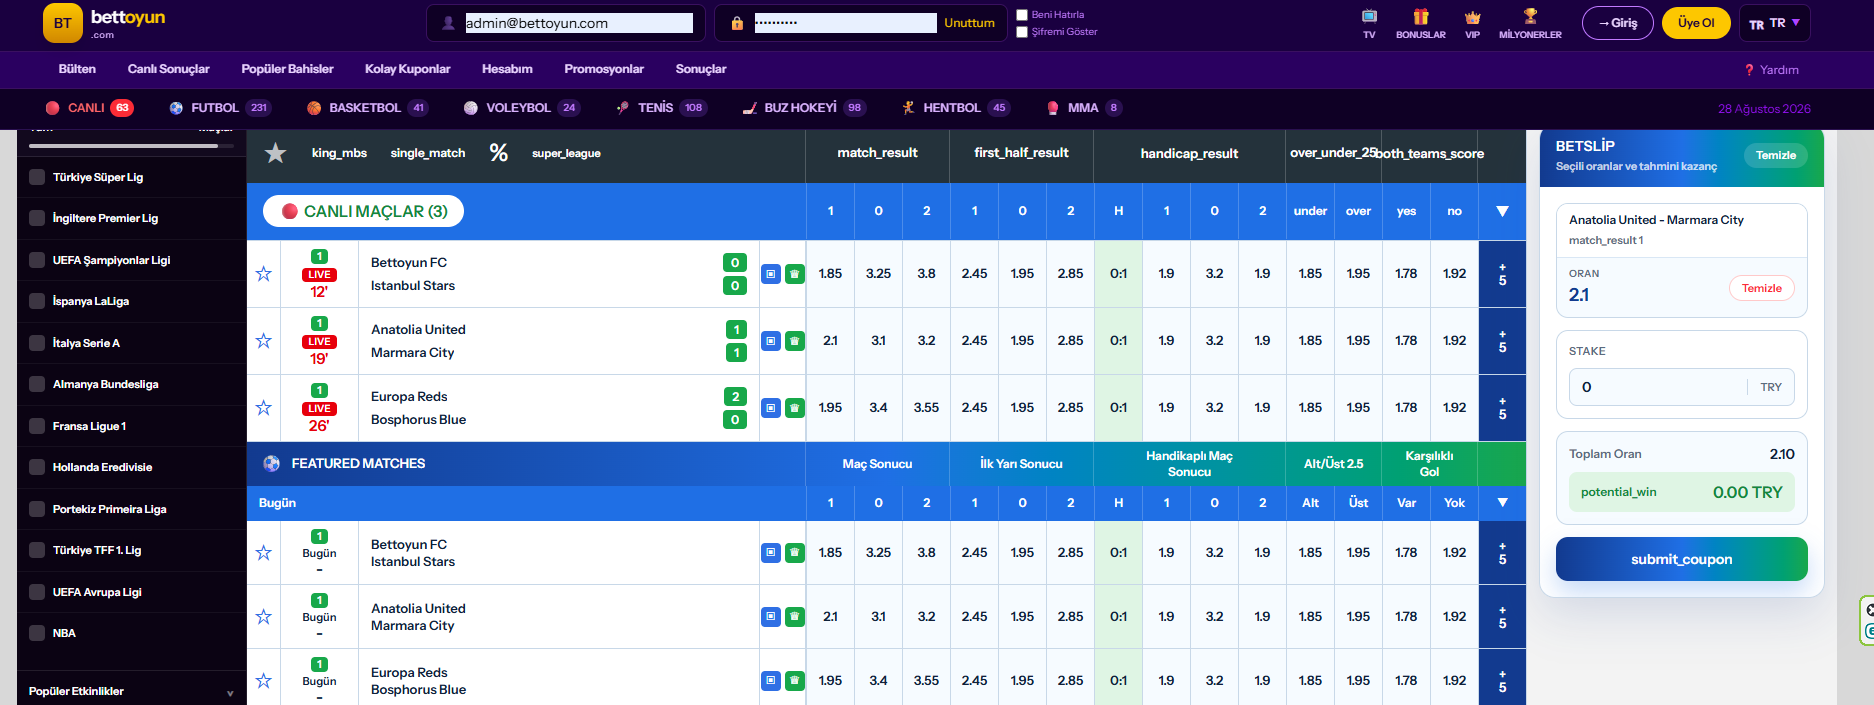Favorite the live Europa Reds match star

coord(263,408)
